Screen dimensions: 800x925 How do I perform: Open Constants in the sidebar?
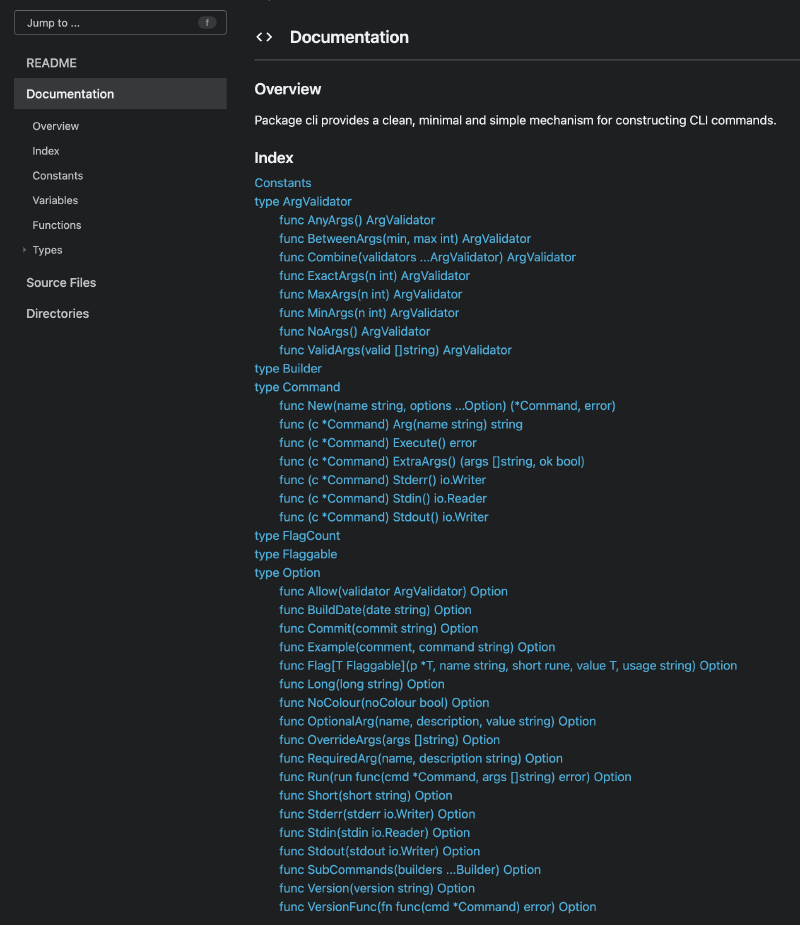(x=57, y=176)
